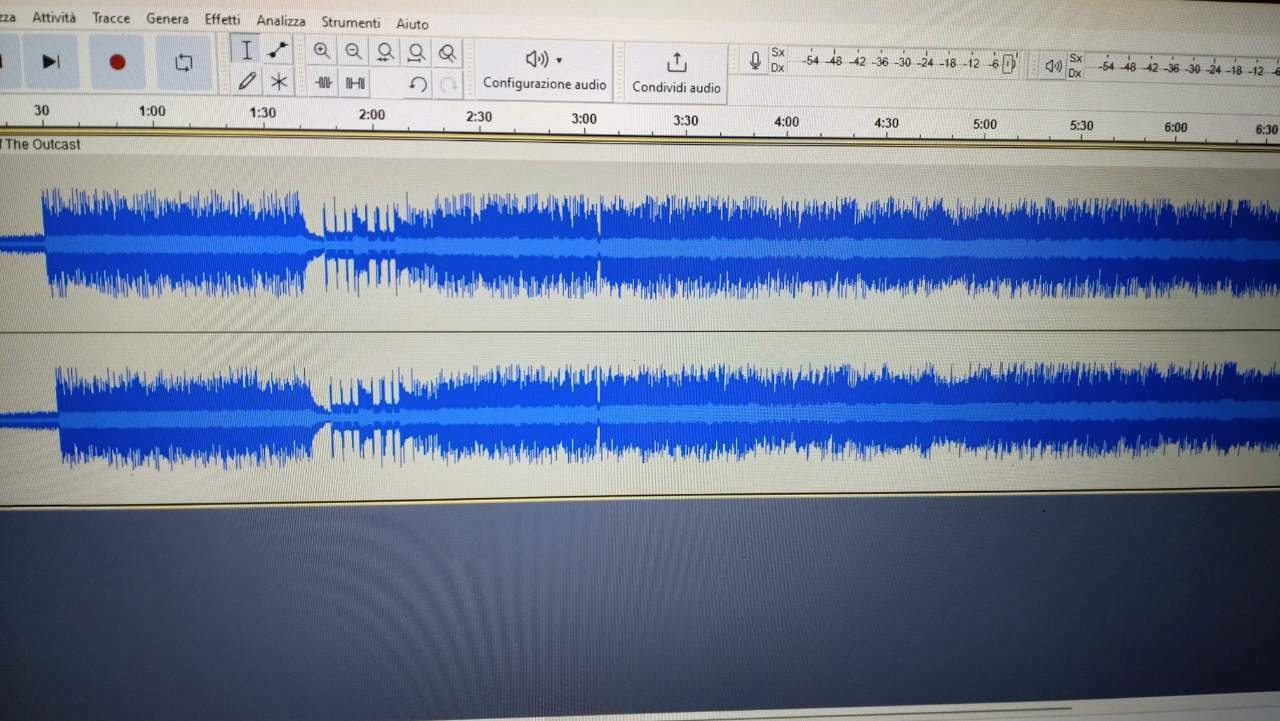Select the Selection (I-beam) tool
1280x721 pixels.
pyautogui.click(x=246, y=50)
